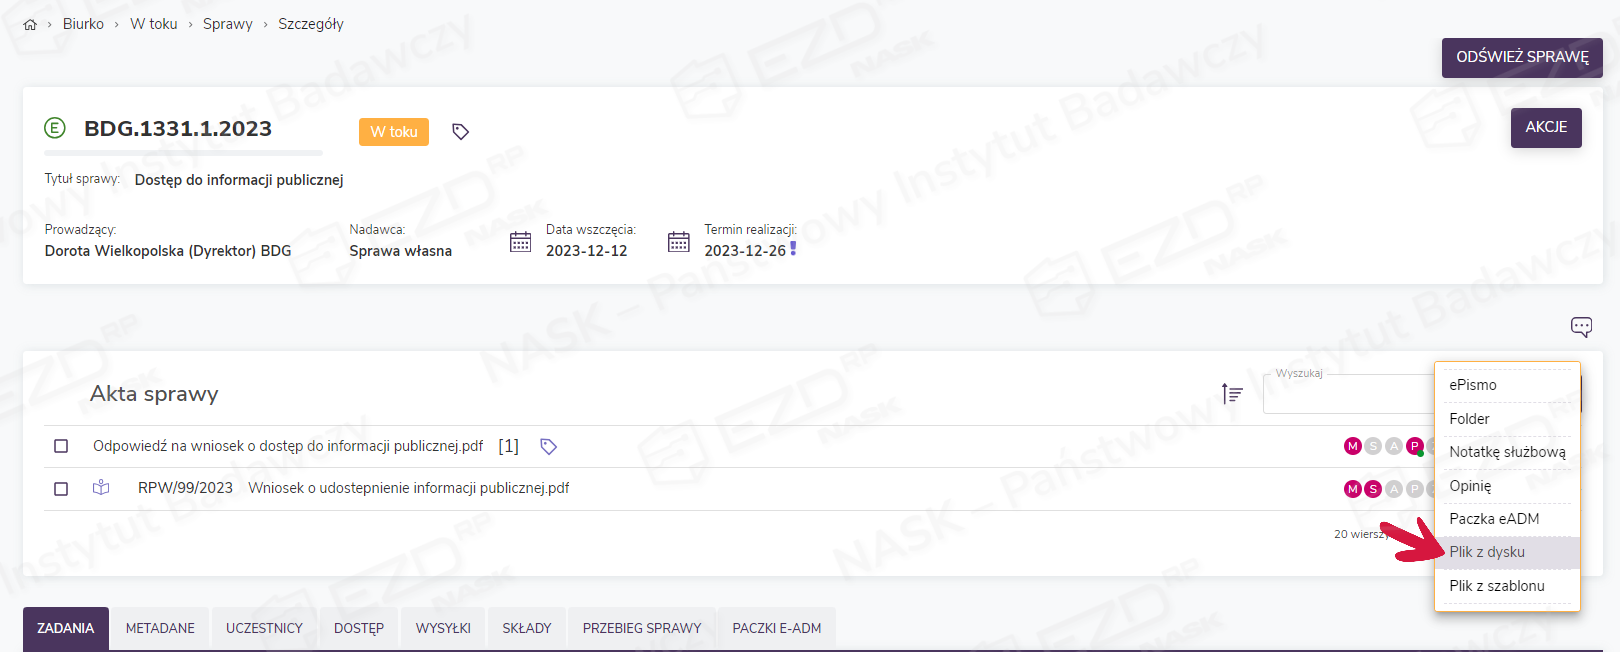
Task: Select Plik z dysku from the menu
Action: (1487, 552)
